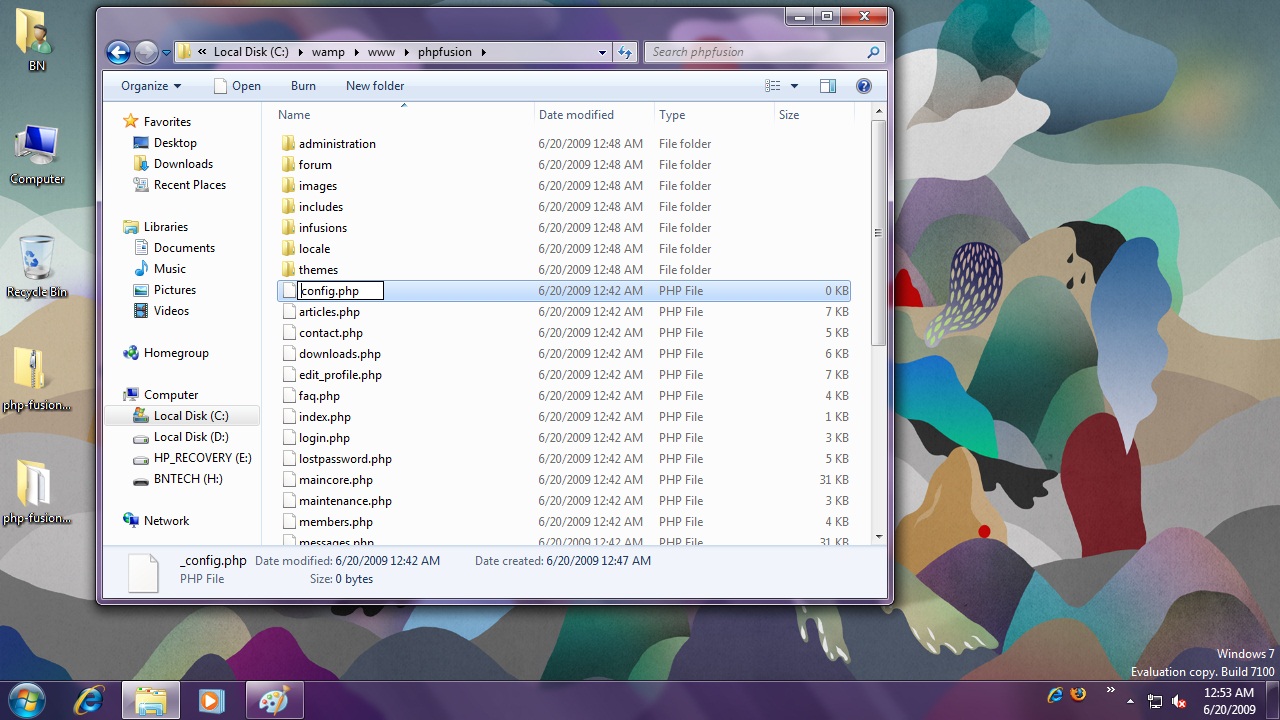Click the Back navigation arrow button
Viewport: 1280px width, 720px height.
coord(118,52)
